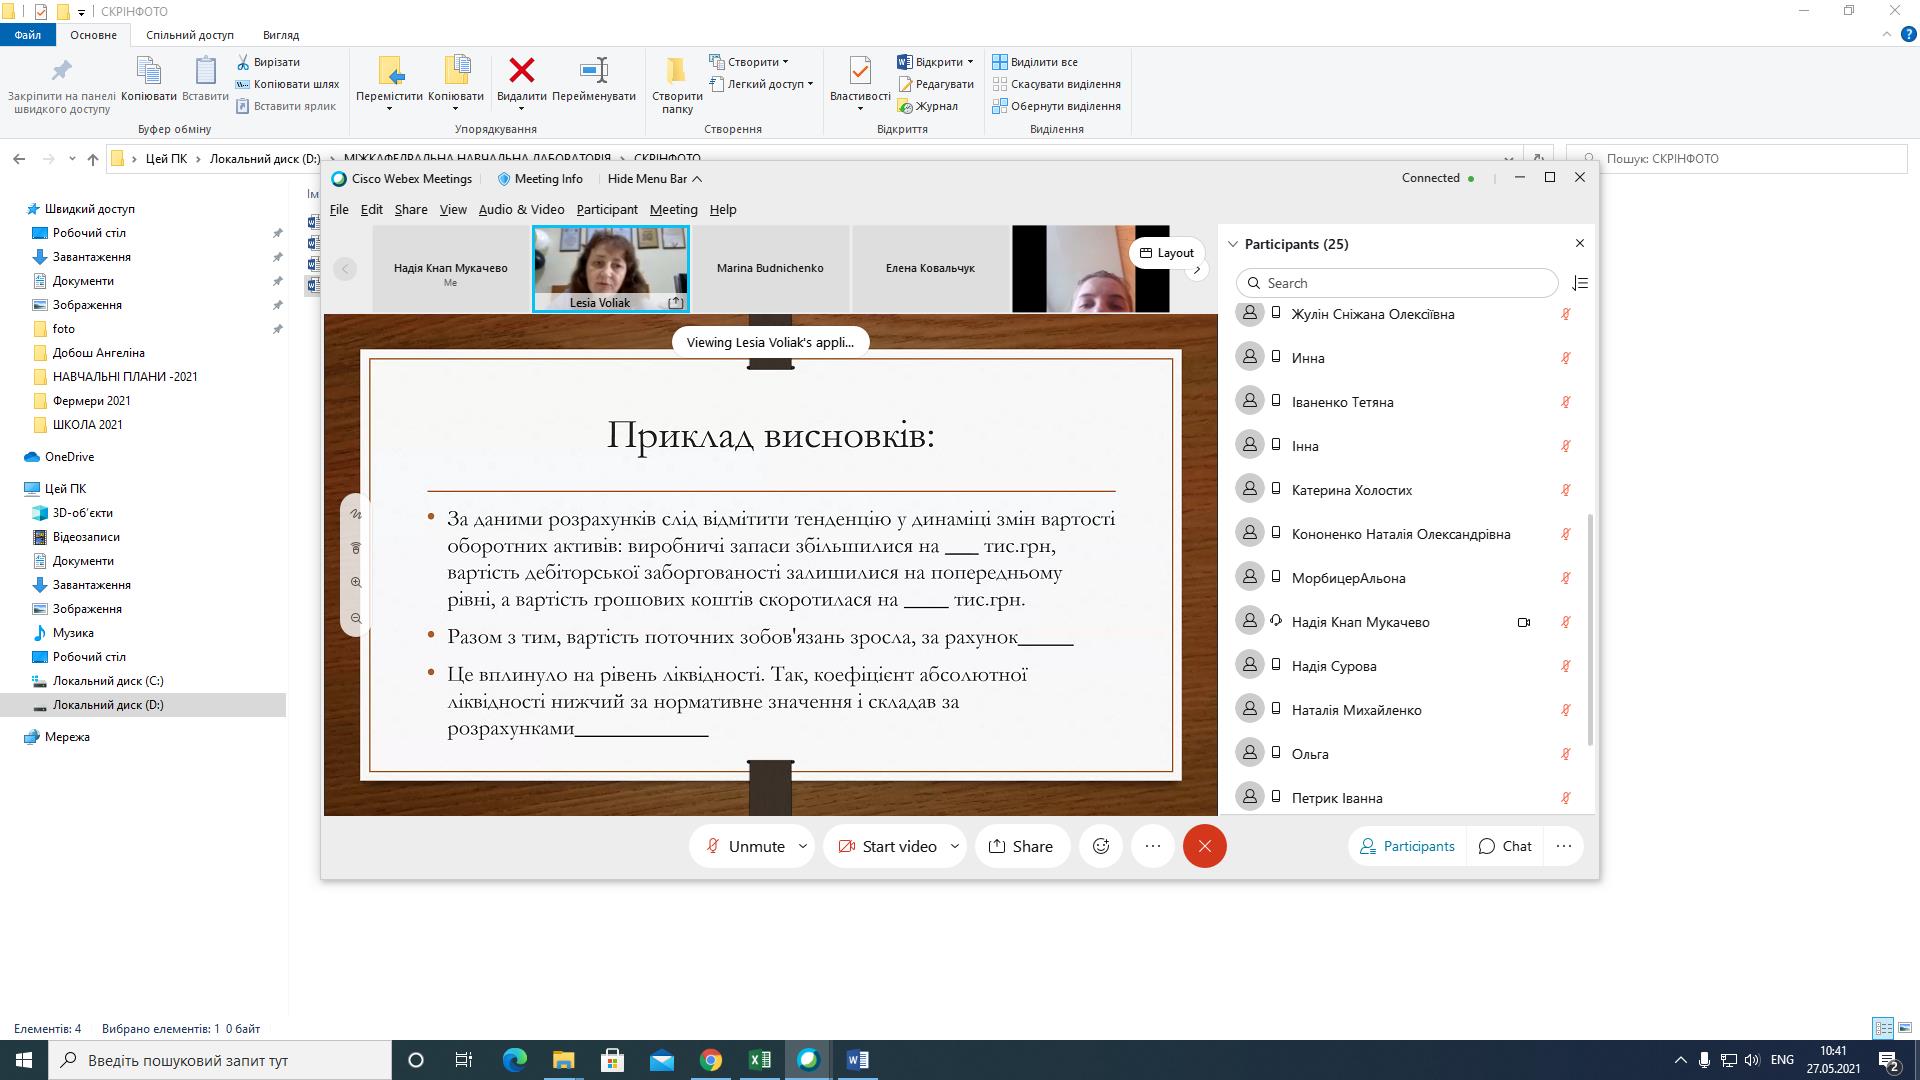
Task: Open the Help menu in Webex
Action: click(723, 209)
